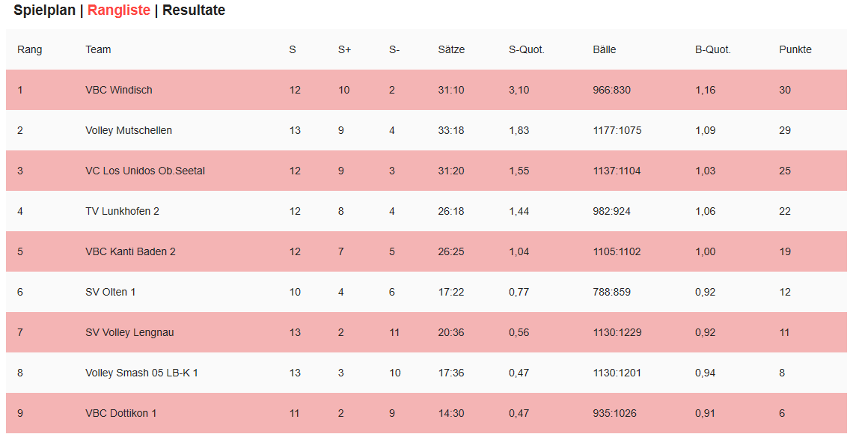The width and height of the screenshot is (852, 439).
Task: Open the Resultate tab
Action: 194,10
